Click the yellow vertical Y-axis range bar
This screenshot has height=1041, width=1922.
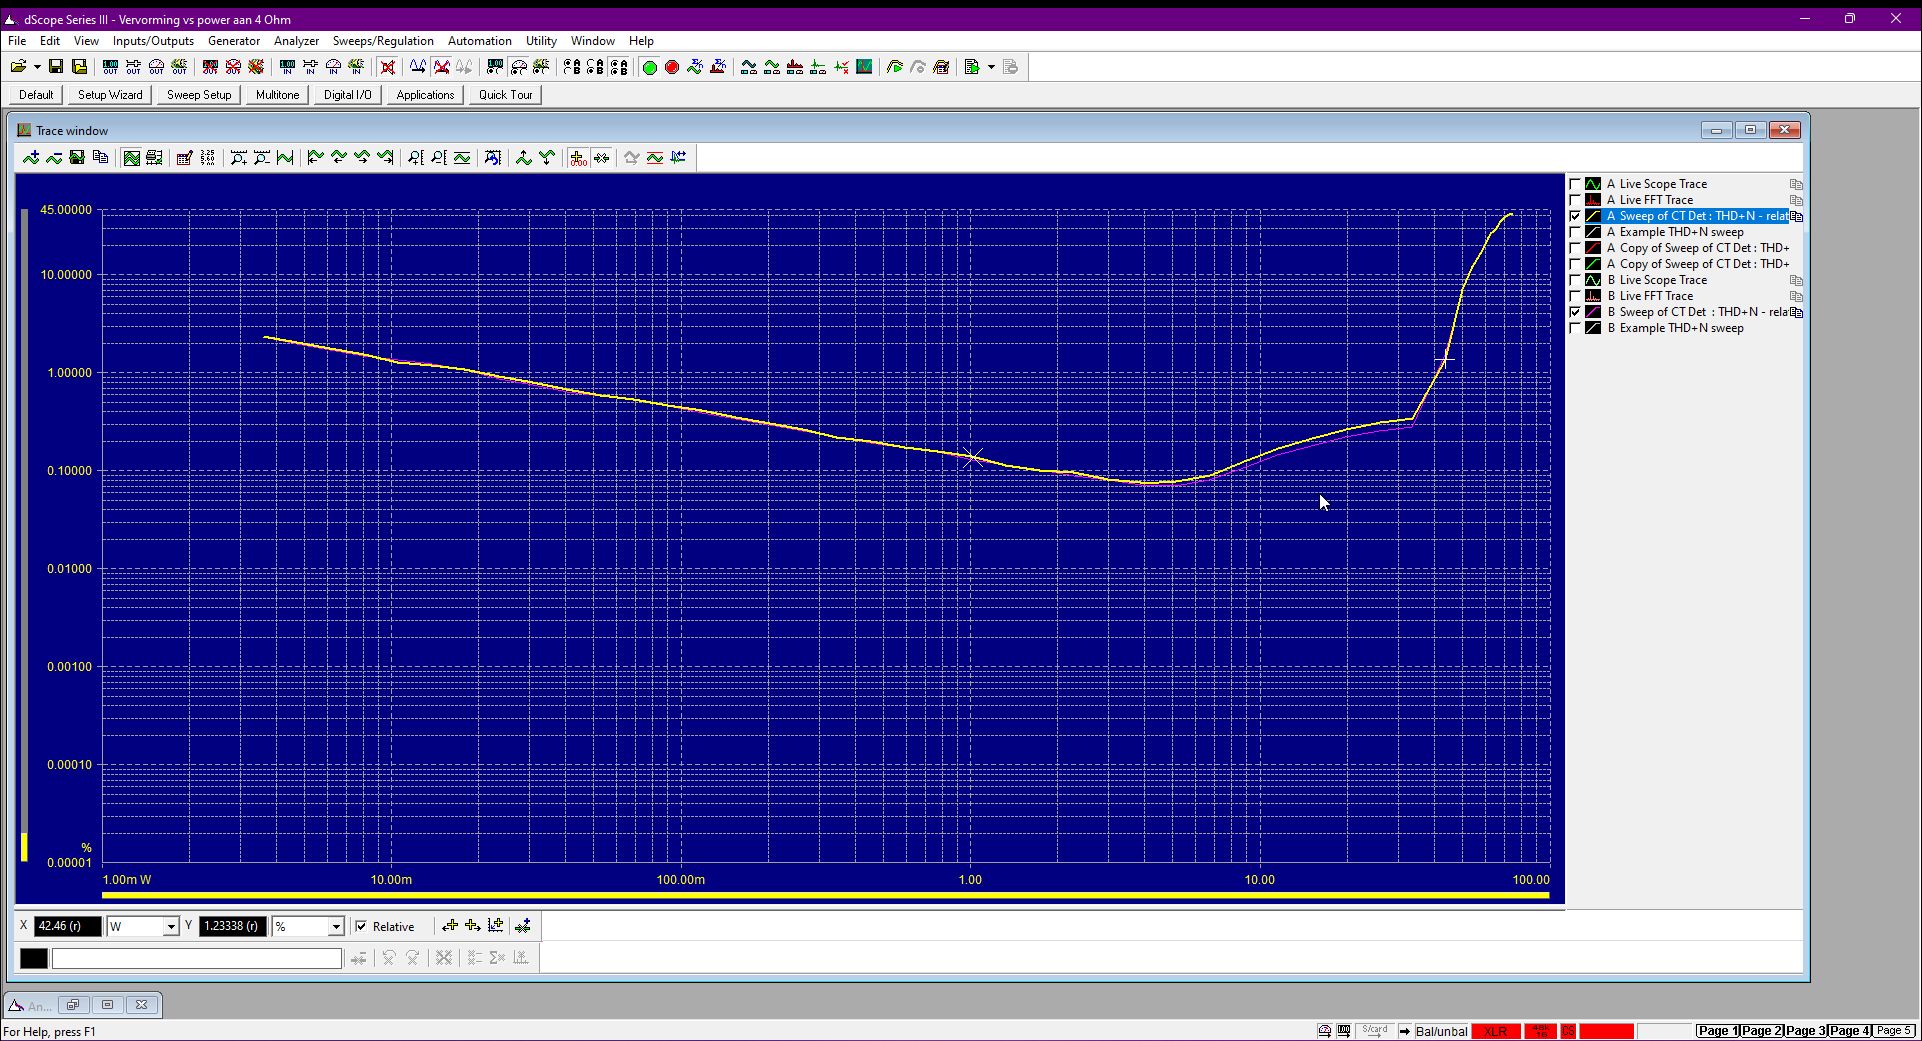coord(24,846)
